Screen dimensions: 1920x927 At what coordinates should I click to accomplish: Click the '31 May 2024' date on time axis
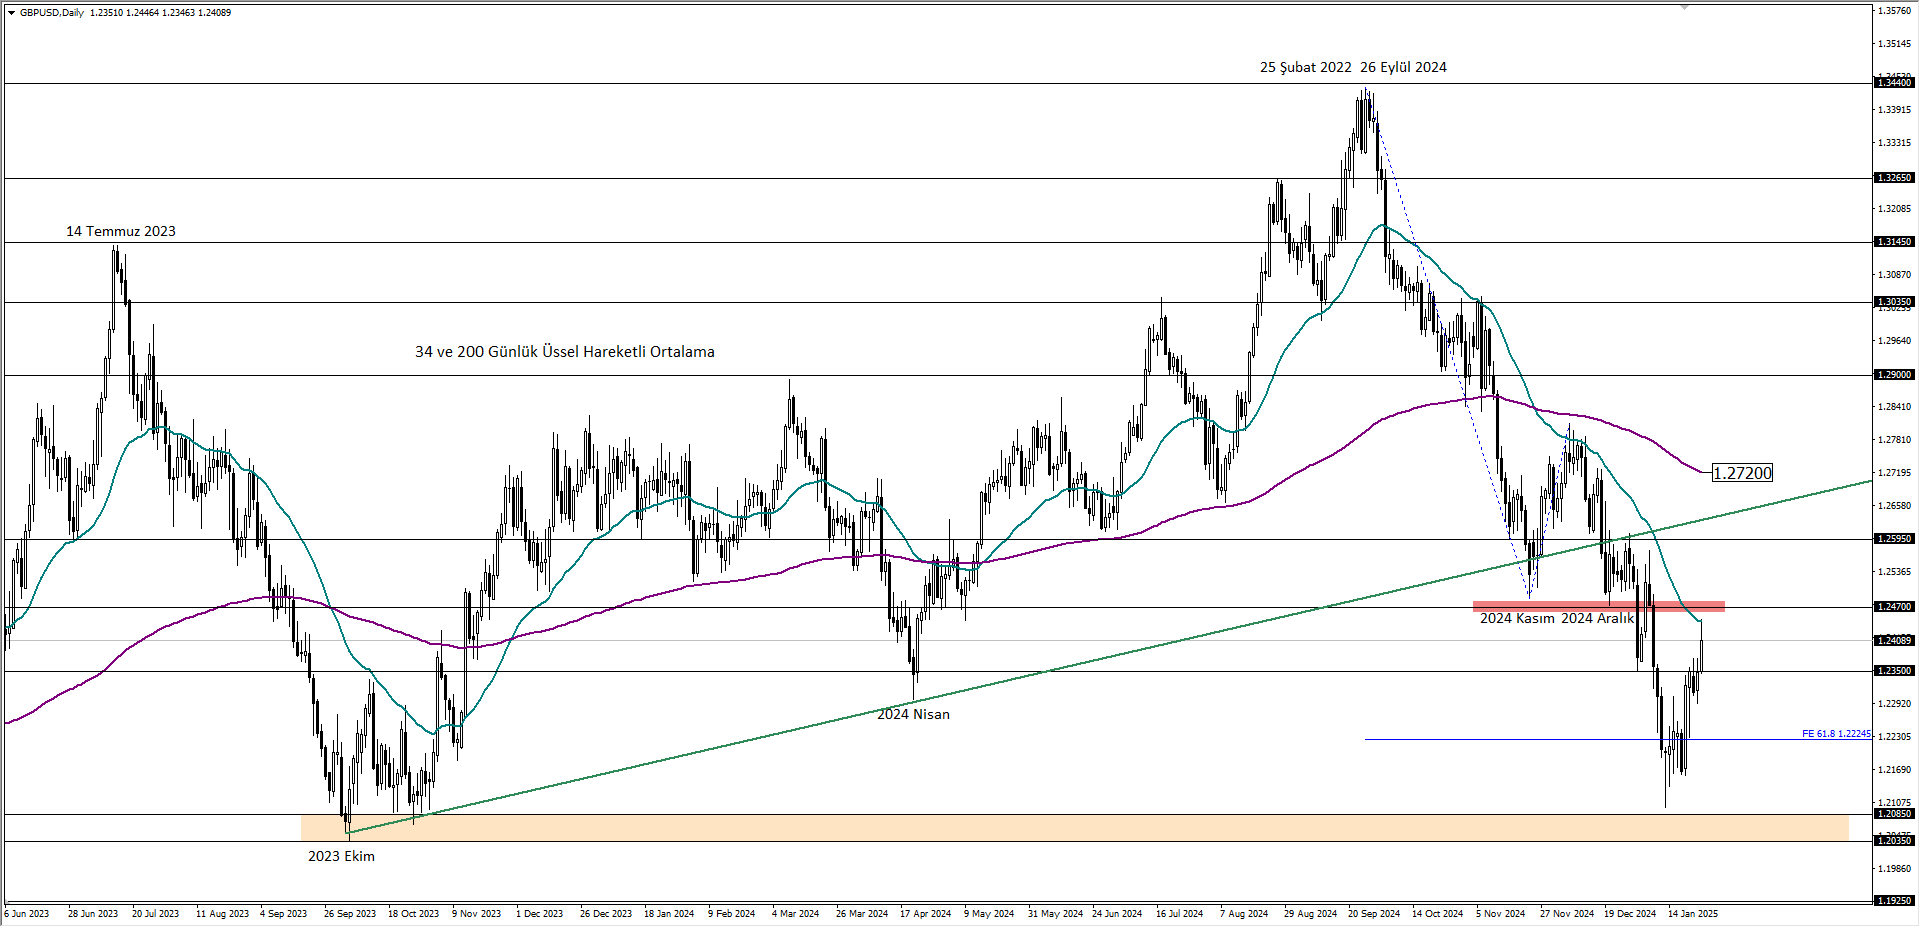pyautogui.click(x=1055, y=914)
